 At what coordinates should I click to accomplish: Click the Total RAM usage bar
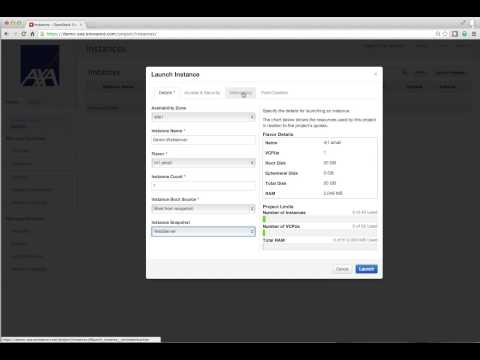320,247
